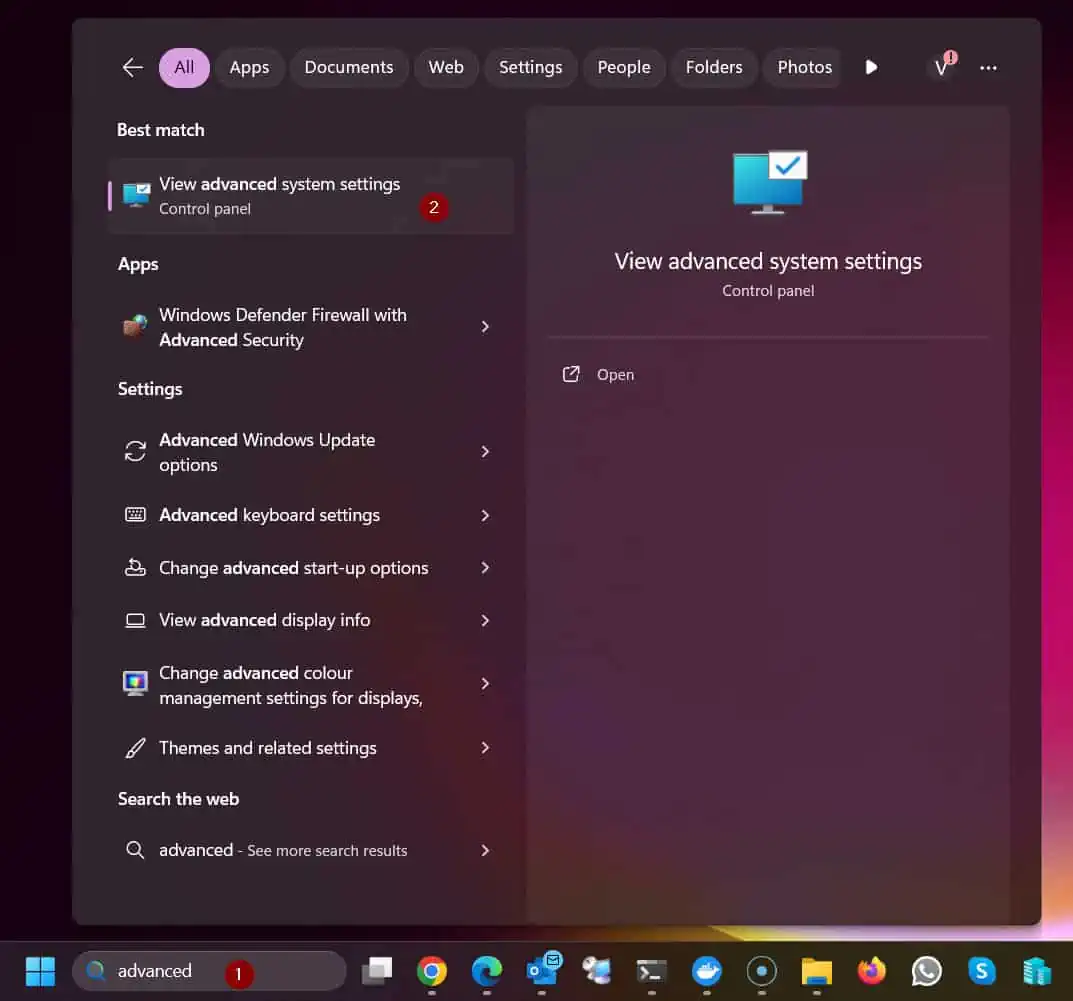The width and height of the screenshot is (1073, 1001).
Task: Click the update sync icon
Action: coord(135,451)
